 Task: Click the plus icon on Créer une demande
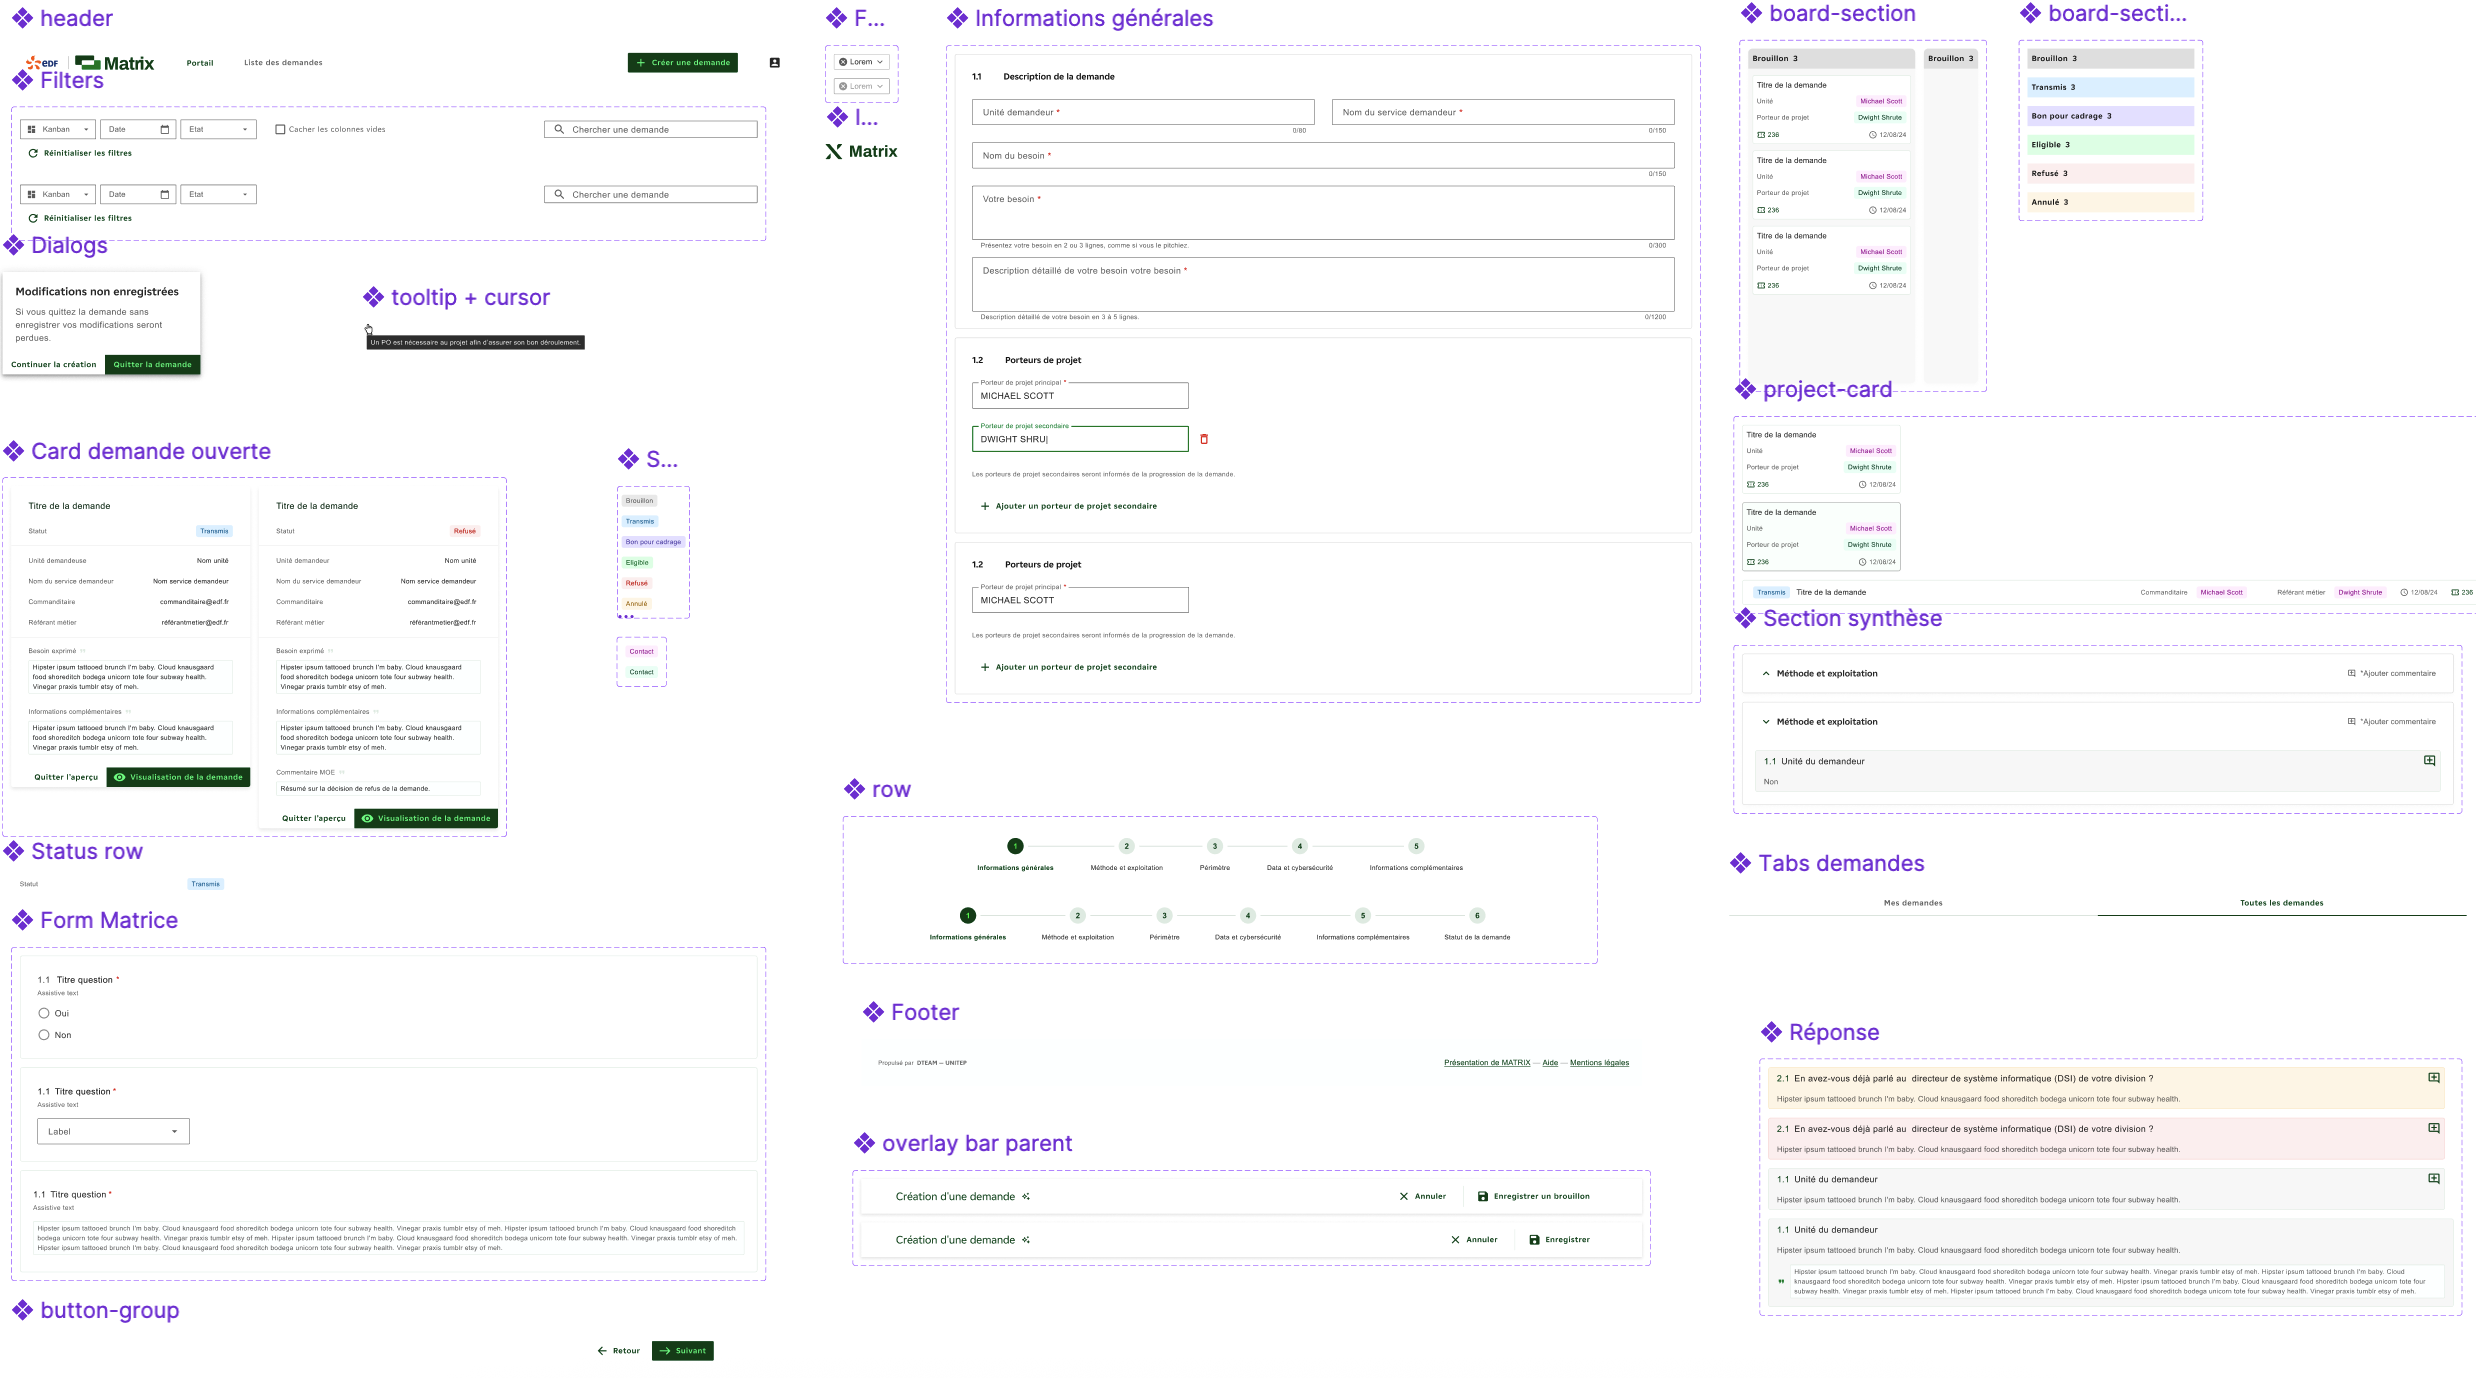point(641,63)
